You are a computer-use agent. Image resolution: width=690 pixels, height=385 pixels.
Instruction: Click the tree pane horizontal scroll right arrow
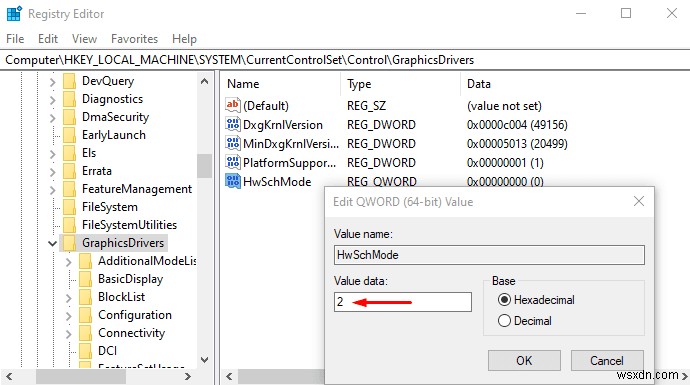[x=188, y=376]
